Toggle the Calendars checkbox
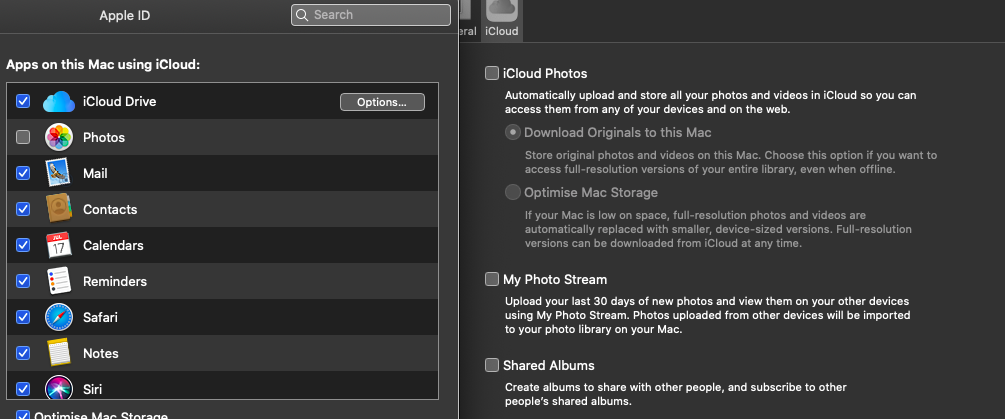The height and width of the screenshot is (419, 1005). (23, 245)
